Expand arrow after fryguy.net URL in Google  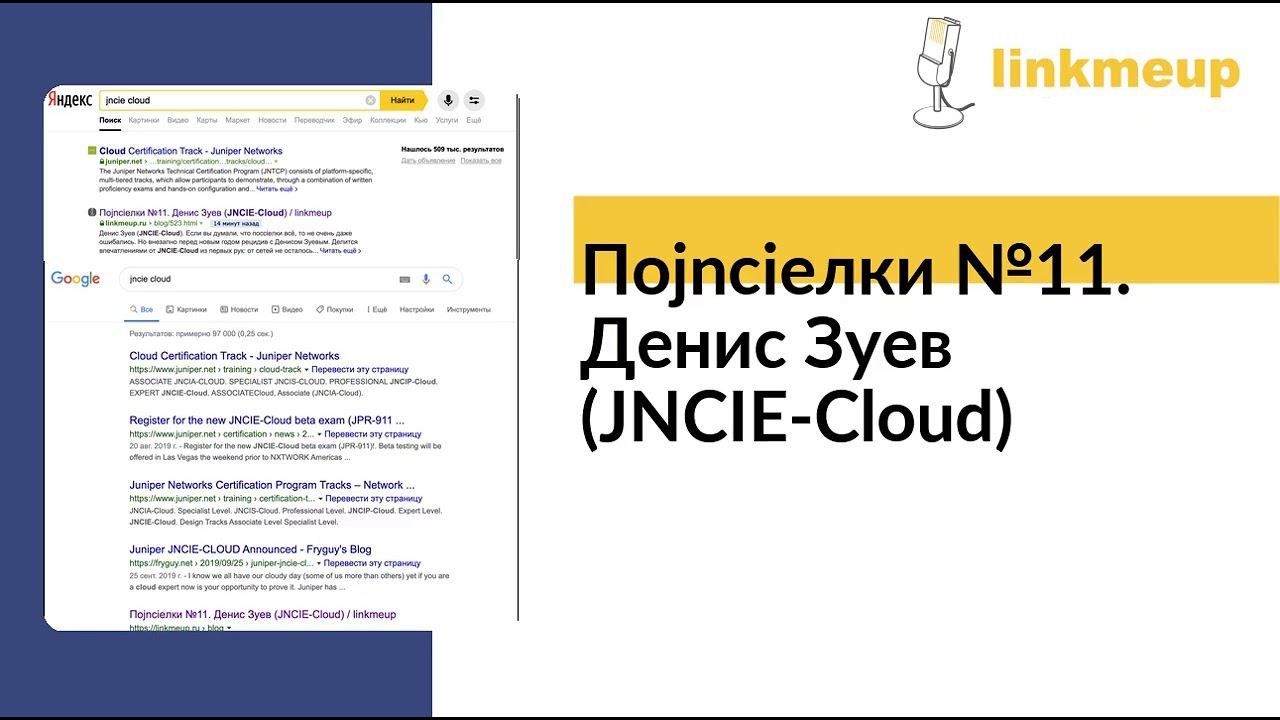[x=320, y=563]
